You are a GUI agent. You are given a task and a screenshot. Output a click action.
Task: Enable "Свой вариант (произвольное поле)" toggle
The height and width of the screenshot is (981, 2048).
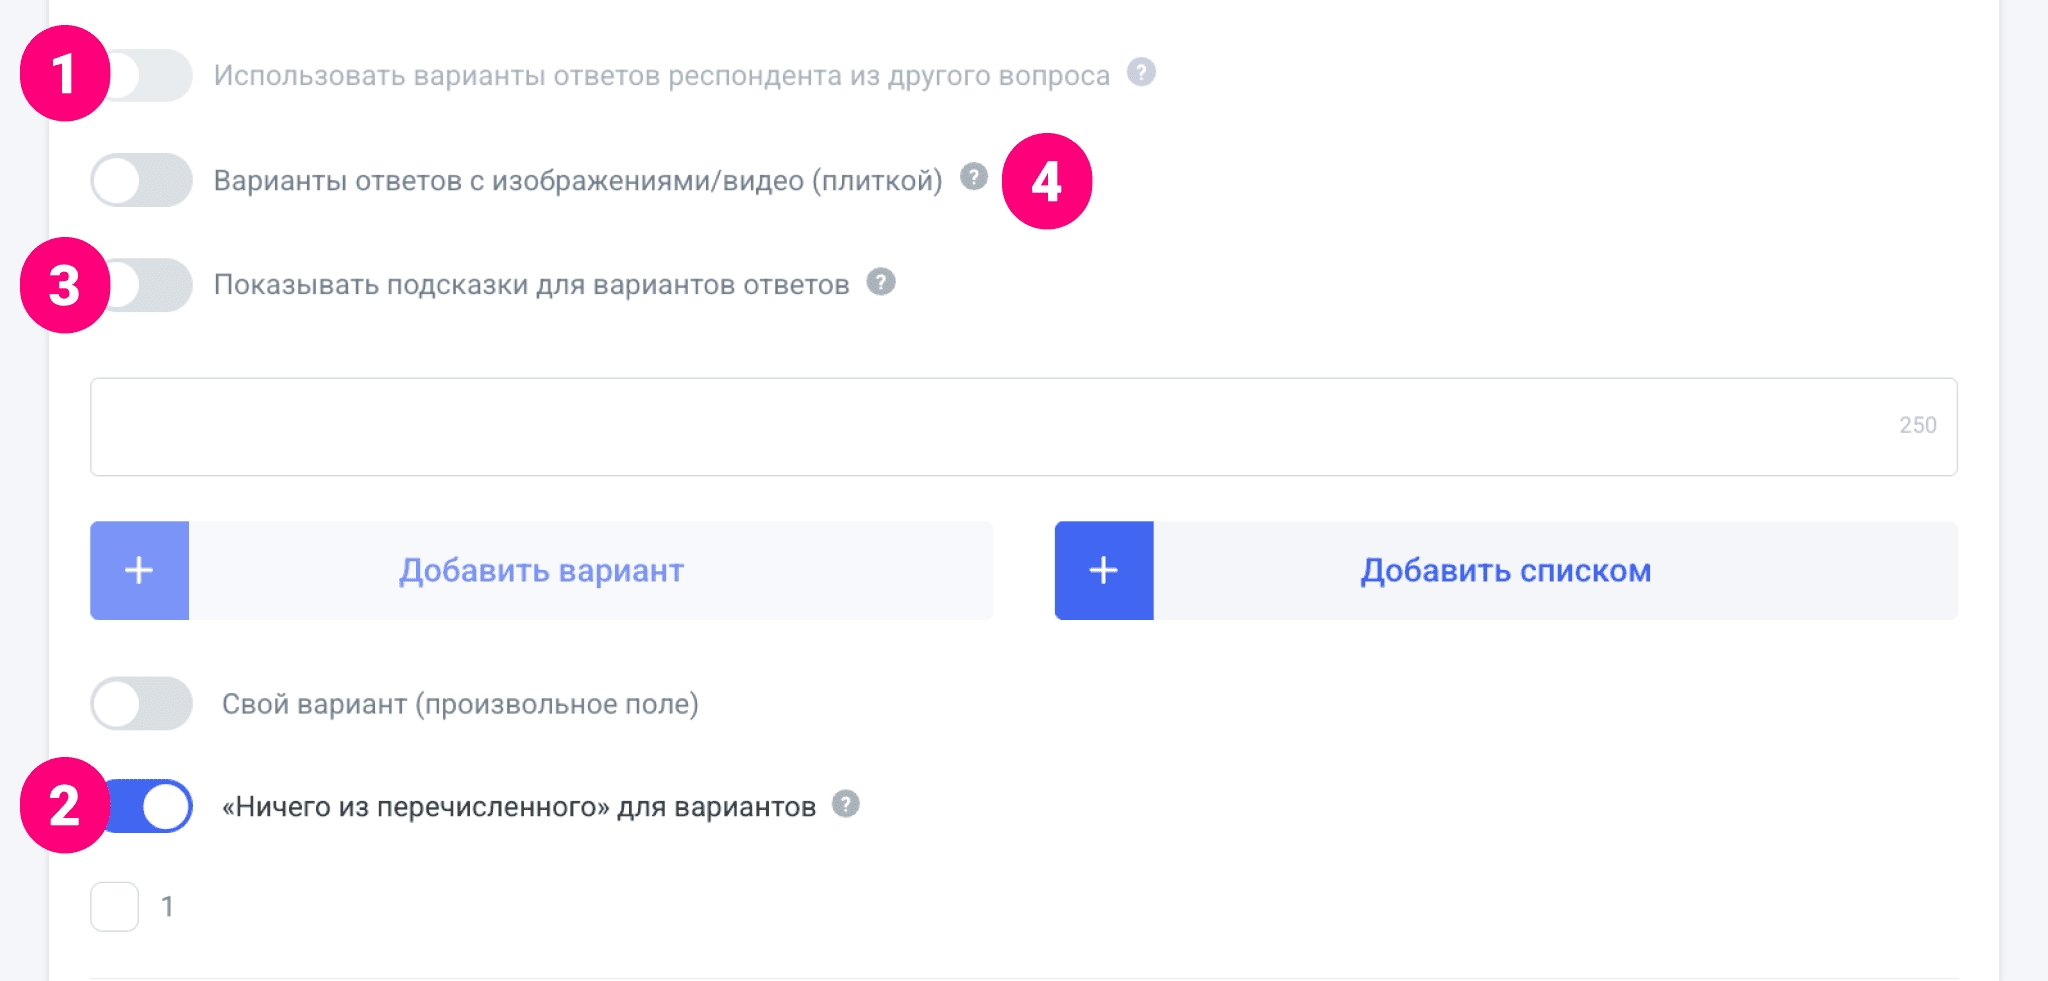click(x=141, y=703)
